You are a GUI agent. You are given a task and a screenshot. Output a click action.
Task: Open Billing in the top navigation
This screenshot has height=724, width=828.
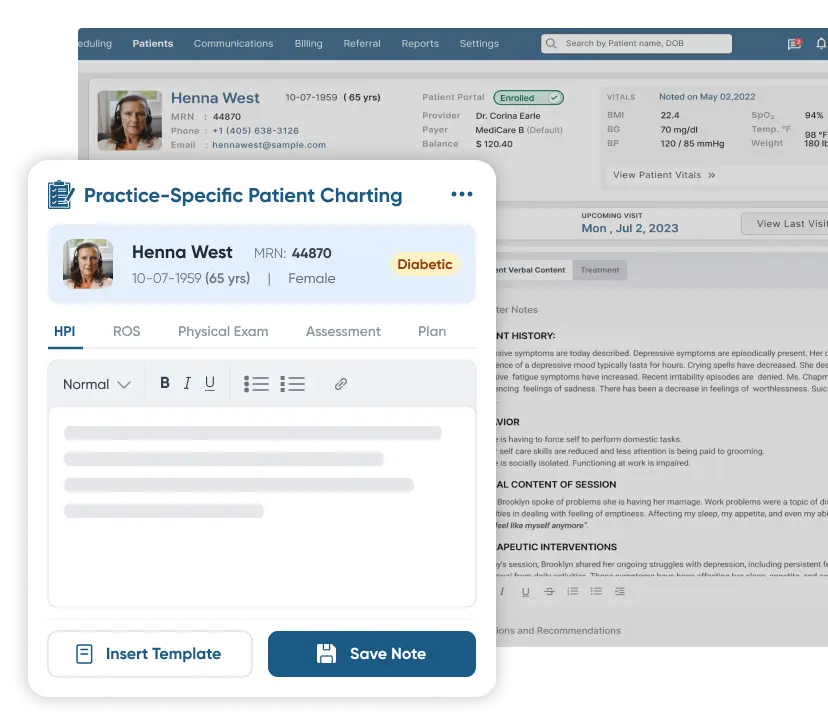[x=308, y=43]
